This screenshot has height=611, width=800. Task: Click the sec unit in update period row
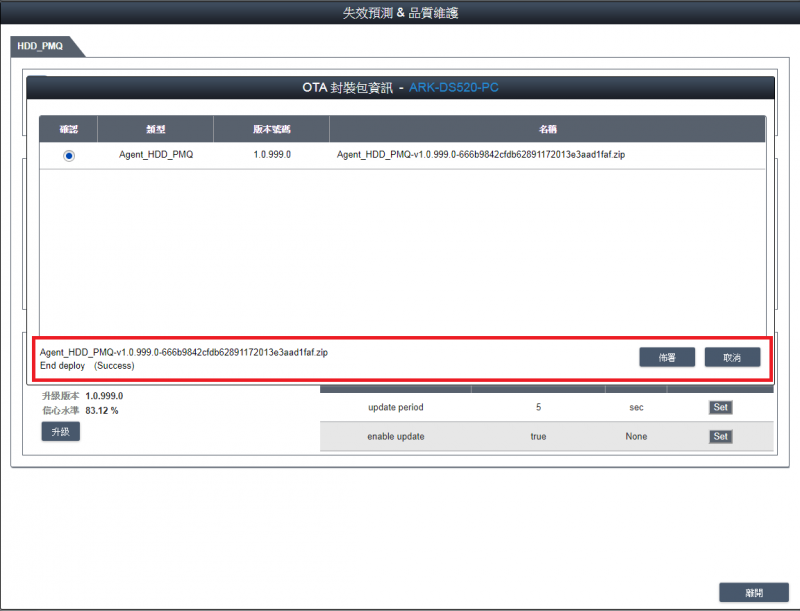pyautogui.click(x=636, y=407)
